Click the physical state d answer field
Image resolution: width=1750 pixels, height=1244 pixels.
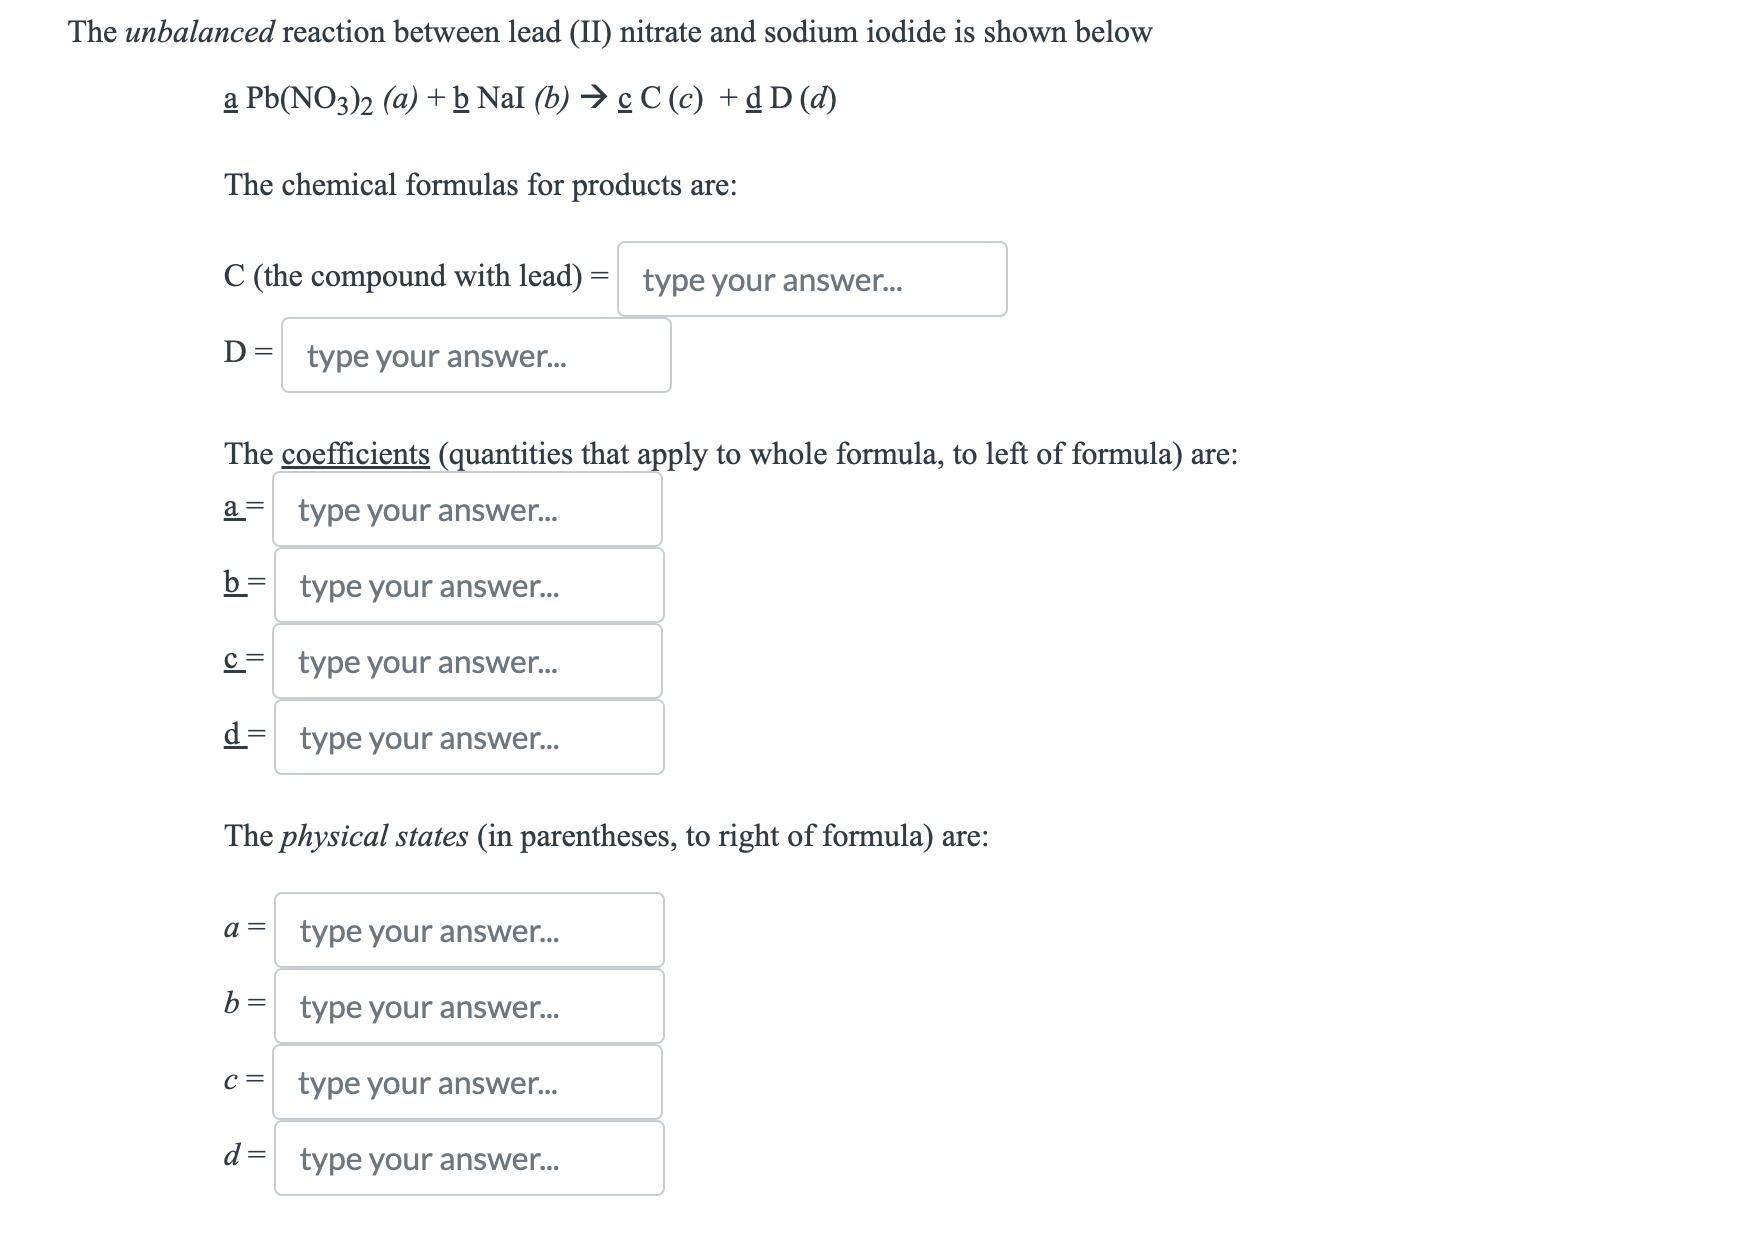coord(468,1159)
